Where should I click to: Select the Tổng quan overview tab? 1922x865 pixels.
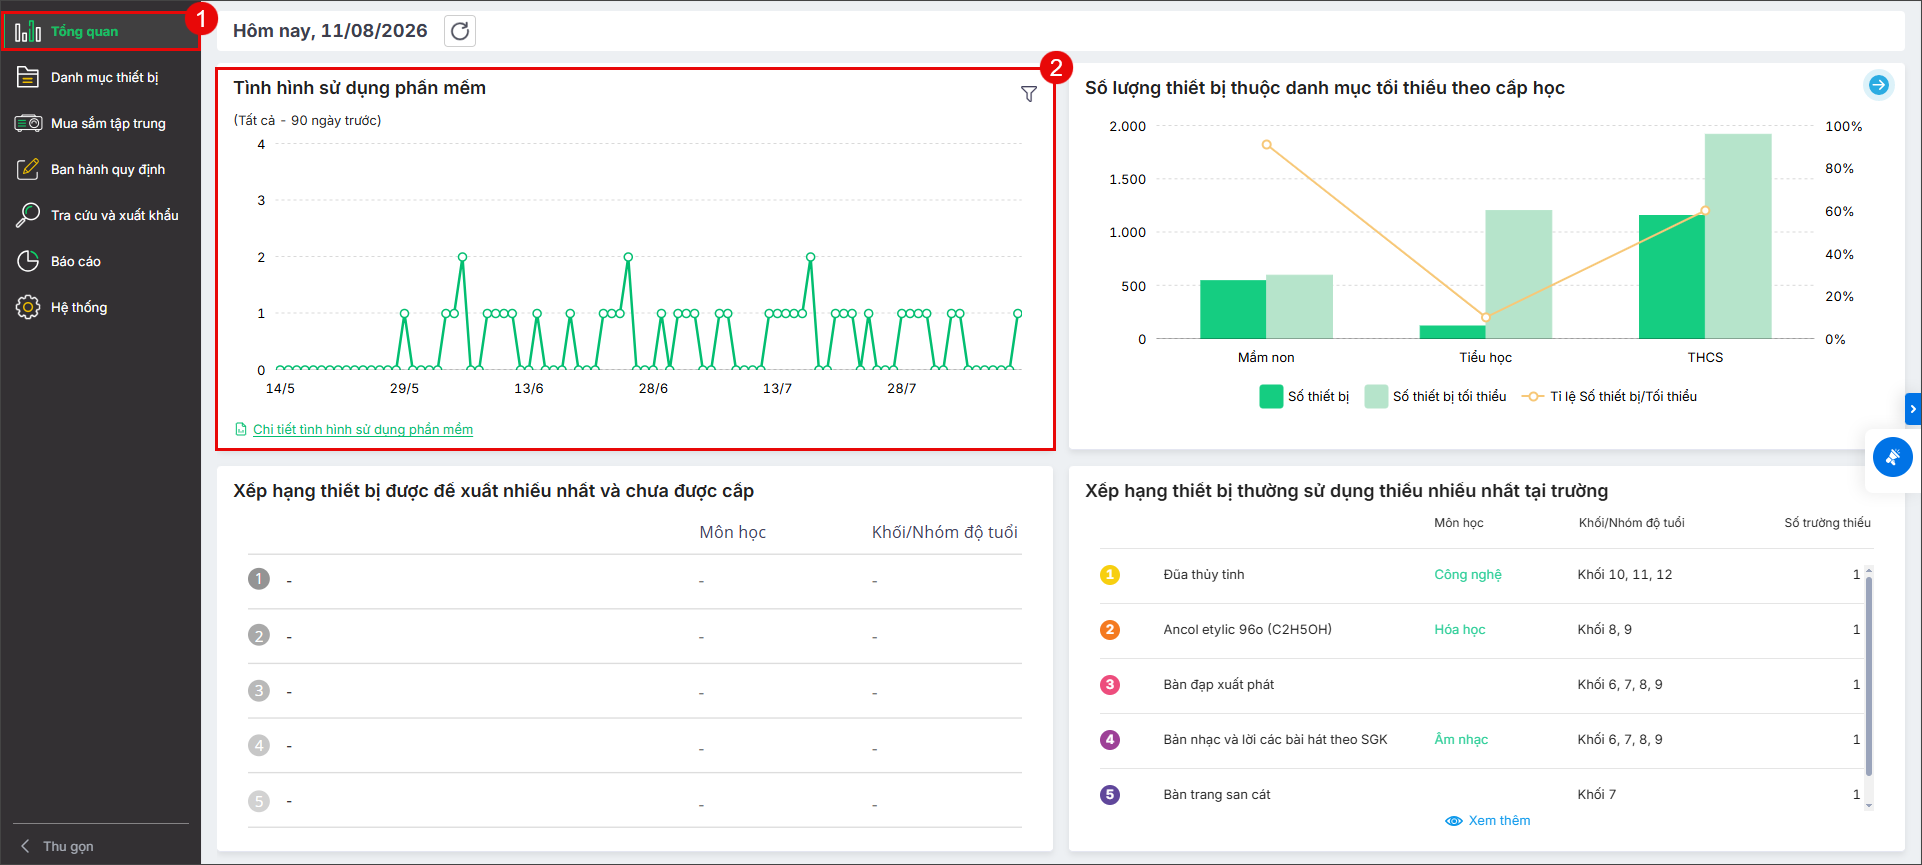(x=100, y=31)
